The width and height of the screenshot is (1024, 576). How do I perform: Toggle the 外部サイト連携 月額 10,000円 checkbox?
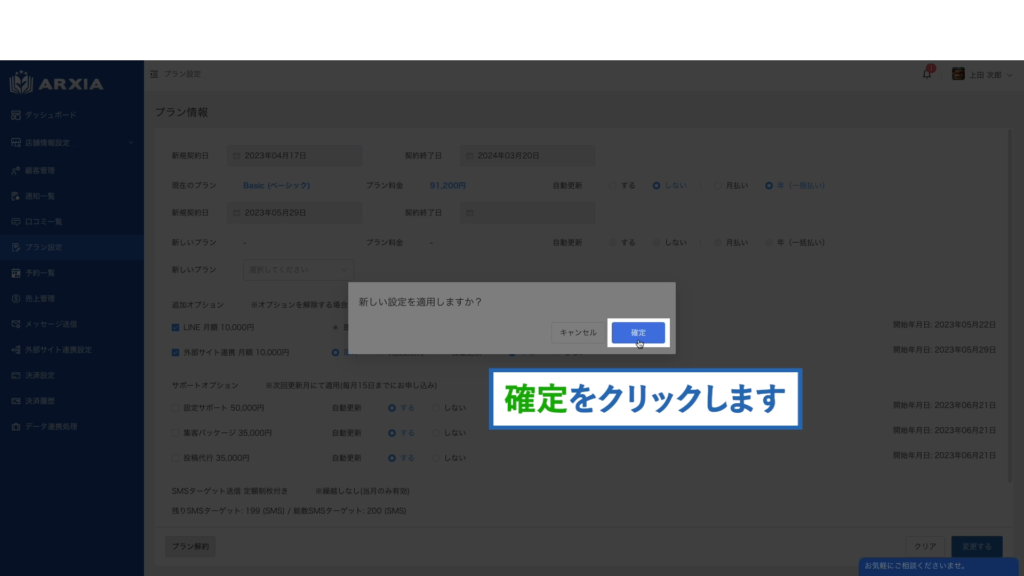pyautogui.click(x=176, y=352)
